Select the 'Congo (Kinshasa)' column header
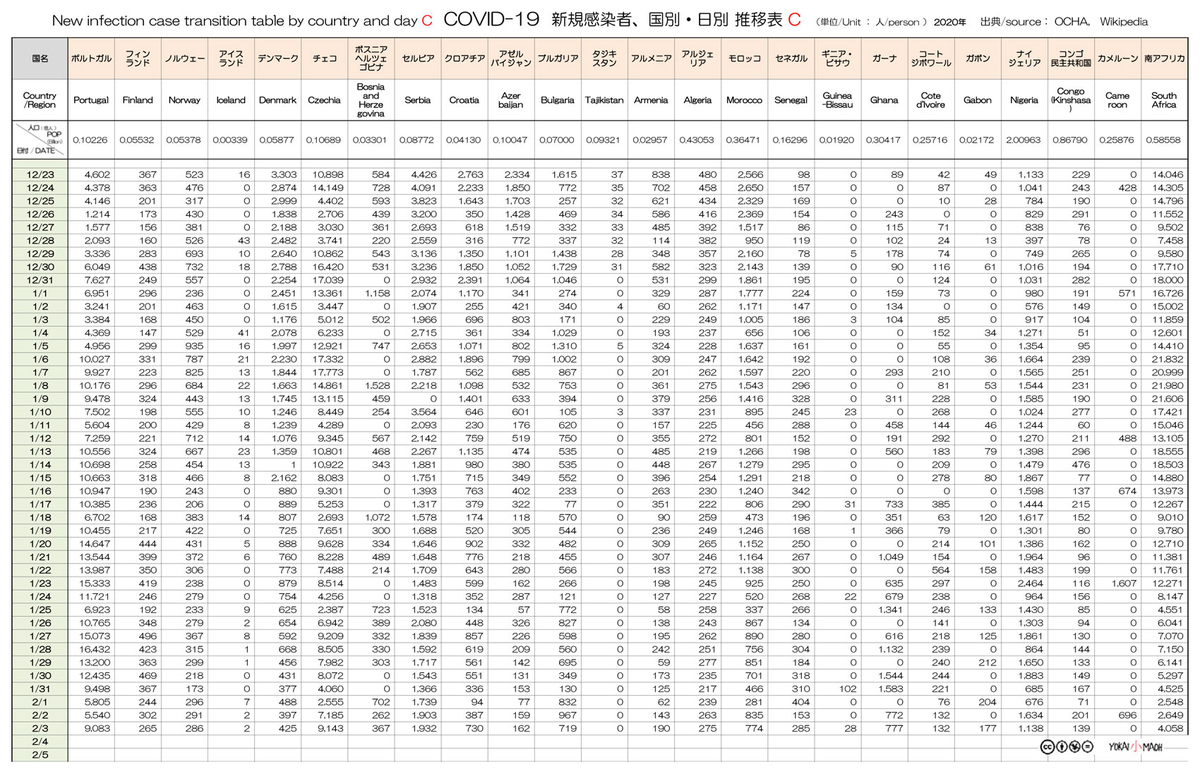1200x769 pixels. click(1070, 101)
